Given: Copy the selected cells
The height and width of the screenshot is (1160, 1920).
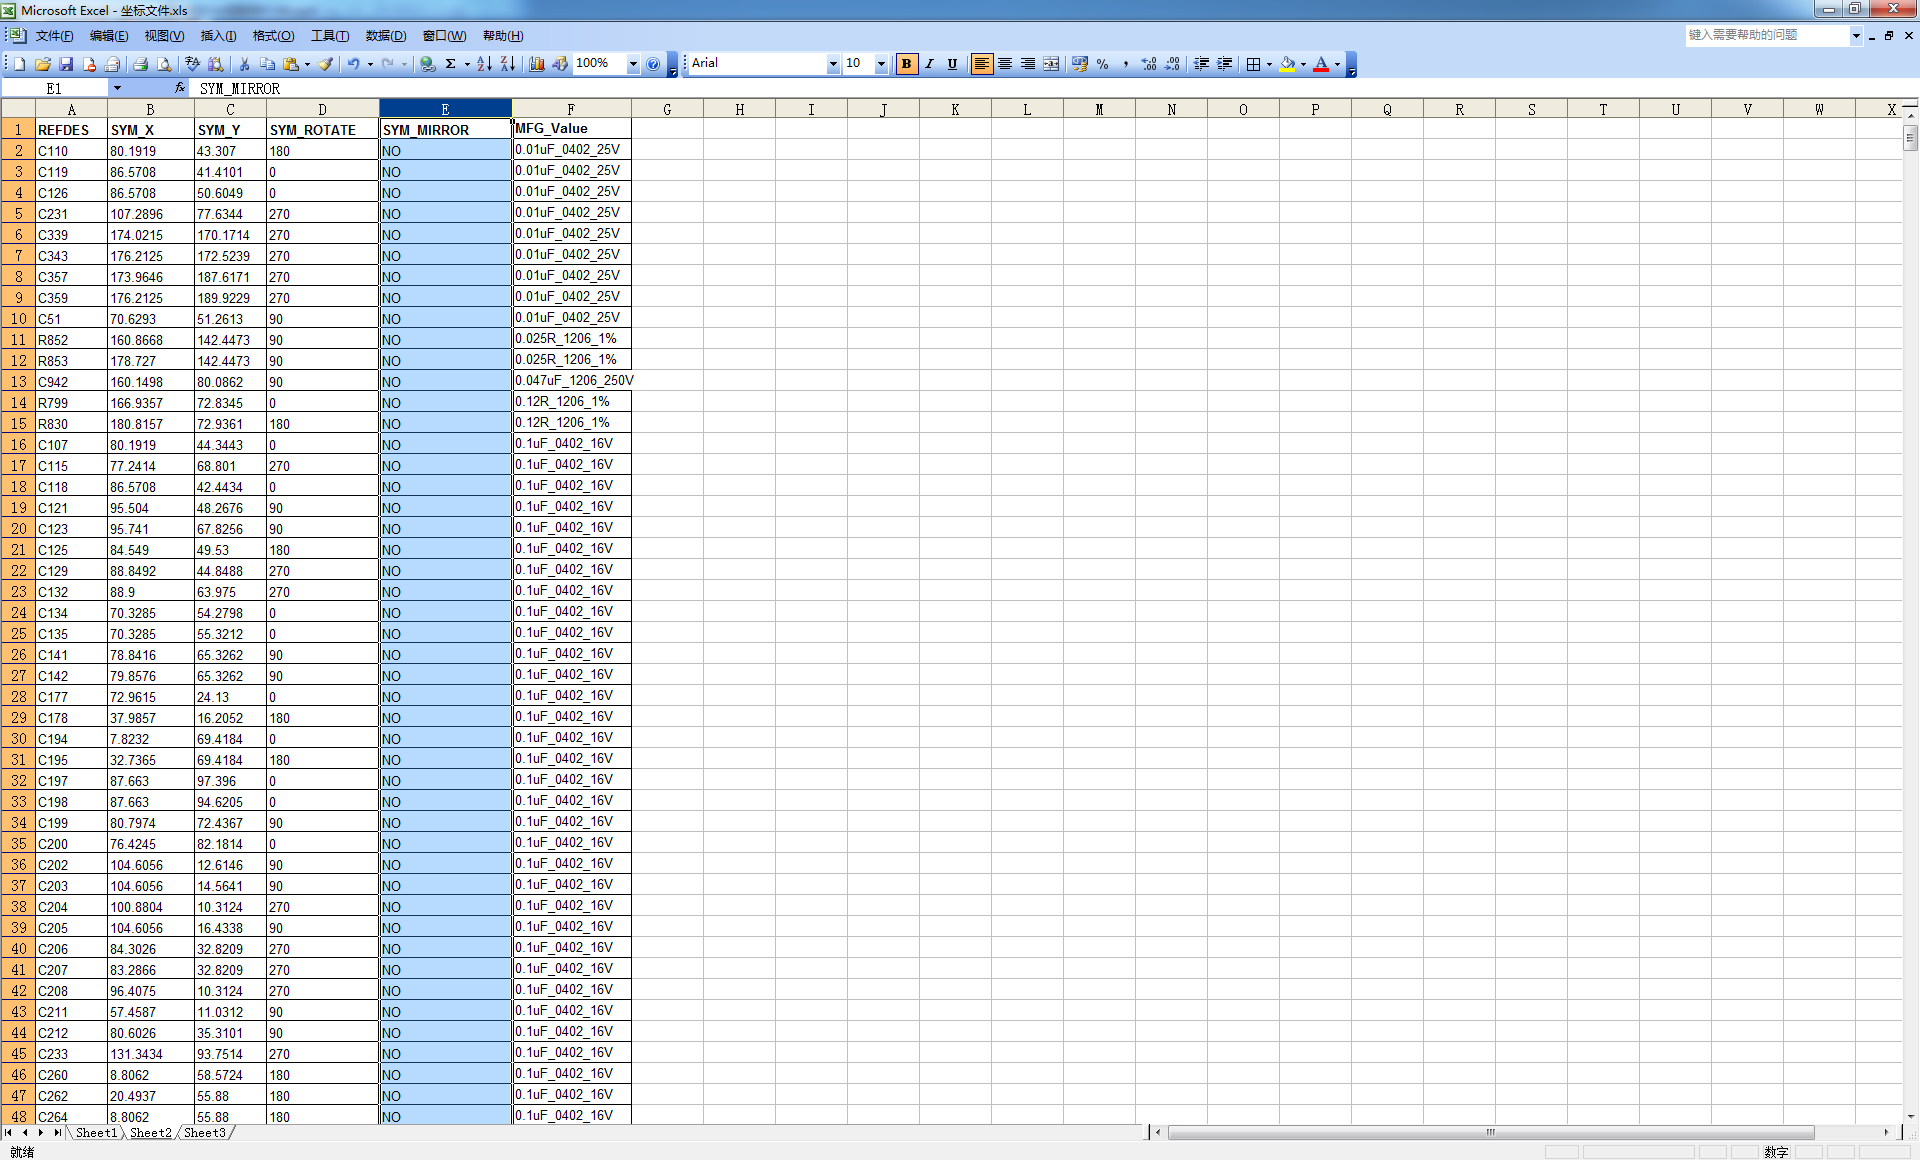Looking at the screenshot, I should click(267, 64).
